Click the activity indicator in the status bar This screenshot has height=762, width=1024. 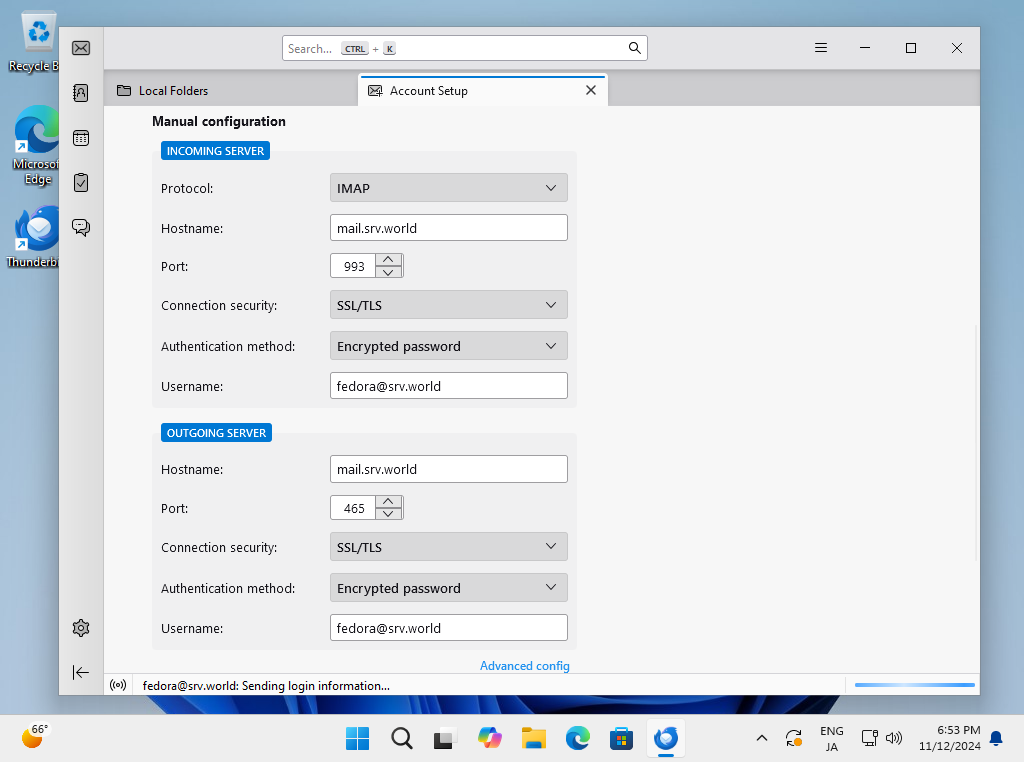coord(118,685)
